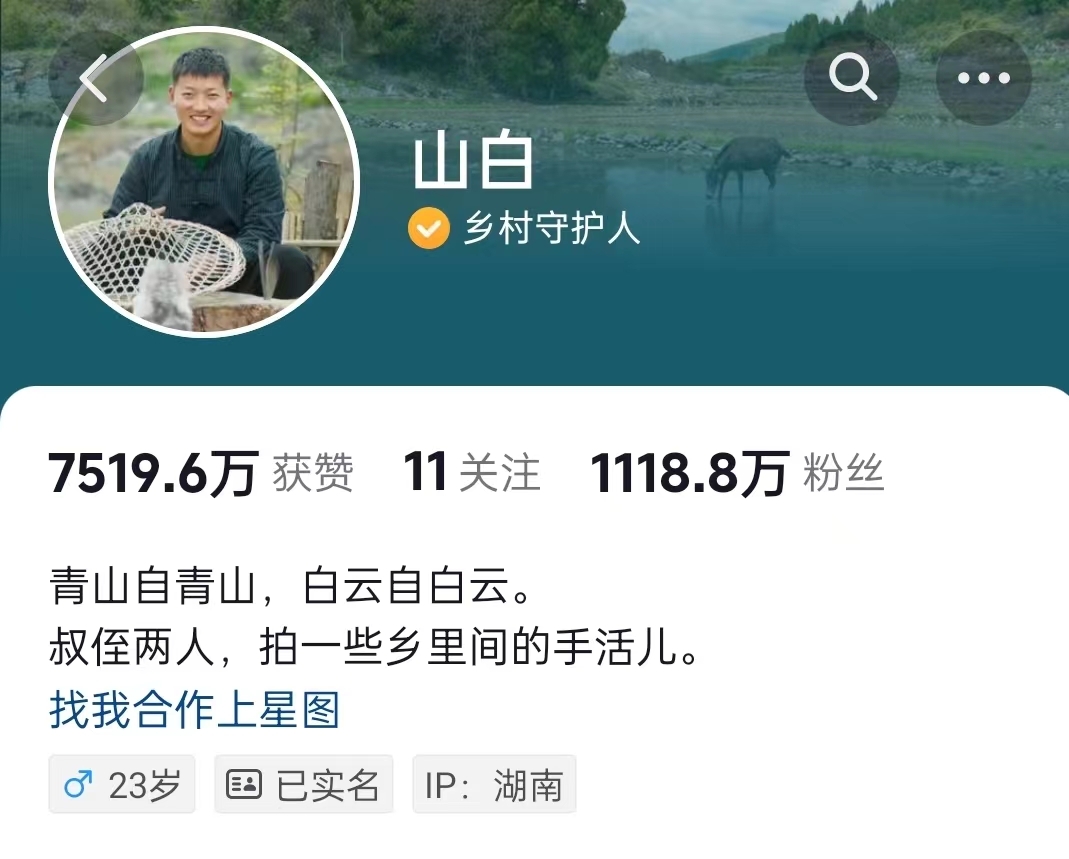Click the male gender symbol icon
Viewport: 1069px width, 859px height.
(x=78, y=784)
